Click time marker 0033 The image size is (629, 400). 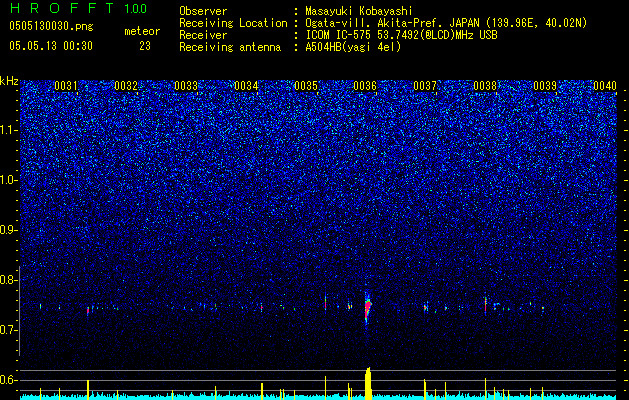coord(186,86)
